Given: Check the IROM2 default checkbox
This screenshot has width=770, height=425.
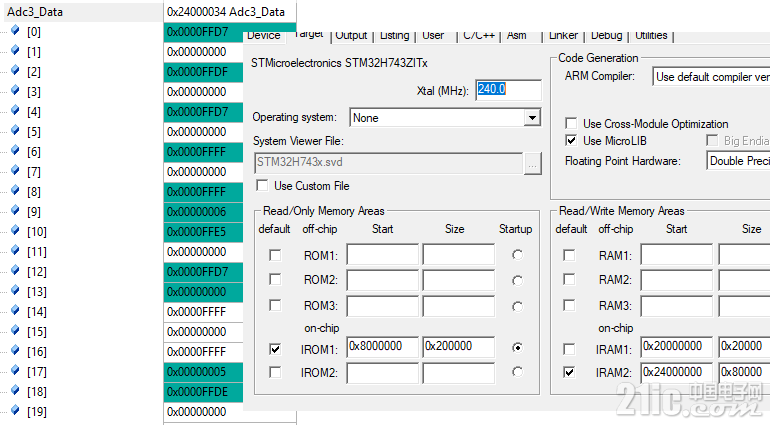Looking at the screenshot, I should pyautogui.click(x=275, y=372).
